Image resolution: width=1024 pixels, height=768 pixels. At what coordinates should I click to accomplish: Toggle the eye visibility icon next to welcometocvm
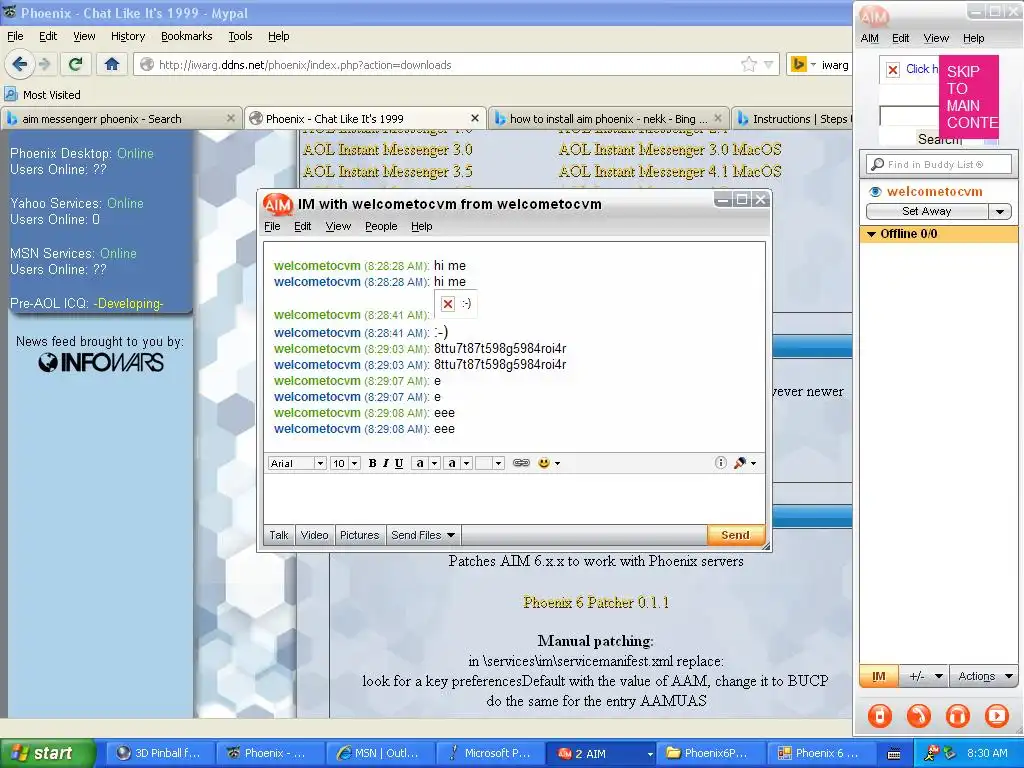(x=875, y=191)
